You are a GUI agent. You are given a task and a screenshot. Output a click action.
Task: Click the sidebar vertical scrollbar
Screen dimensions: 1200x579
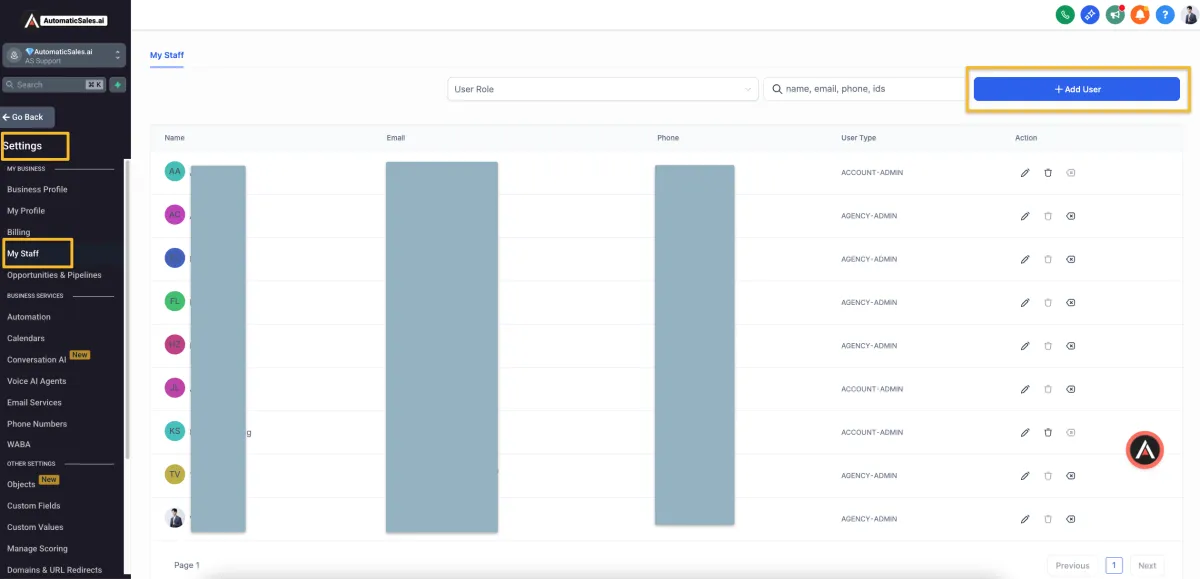127,310
